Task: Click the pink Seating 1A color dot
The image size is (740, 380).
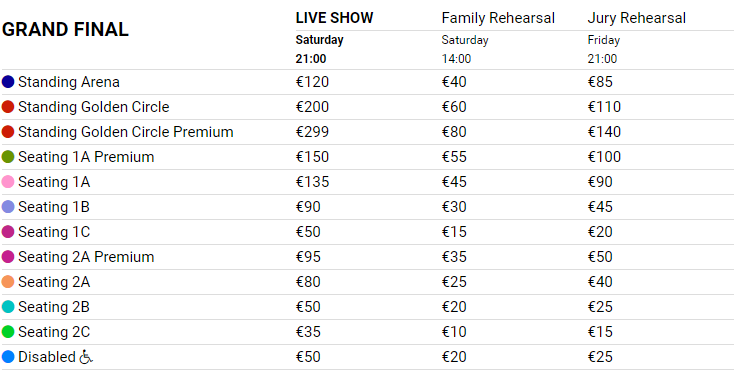Action: (8, 182)
